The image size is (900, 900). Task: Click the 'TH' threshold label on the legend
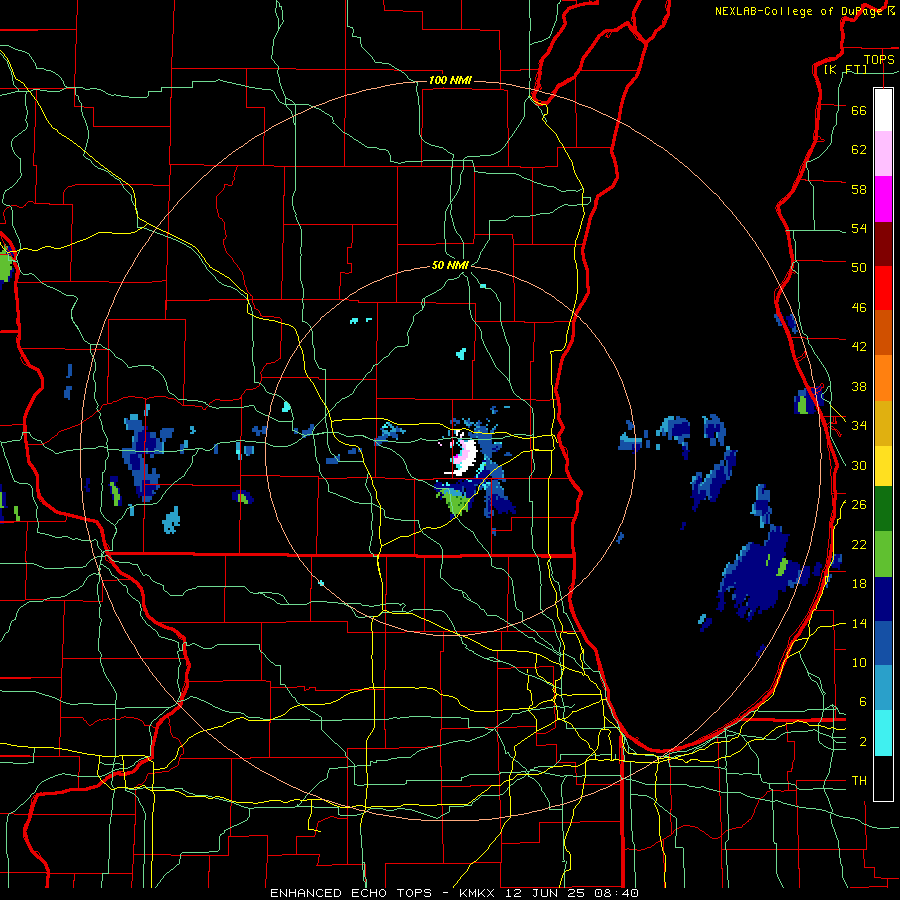click(x=859, y=781)
